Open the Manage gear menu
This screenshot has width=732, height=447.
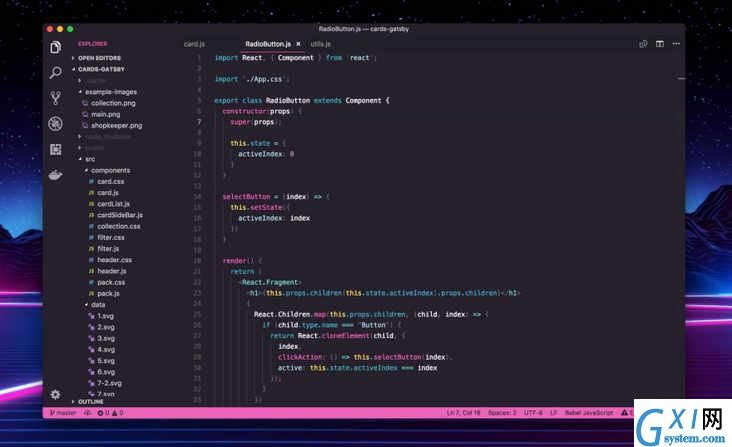point(56,394)
